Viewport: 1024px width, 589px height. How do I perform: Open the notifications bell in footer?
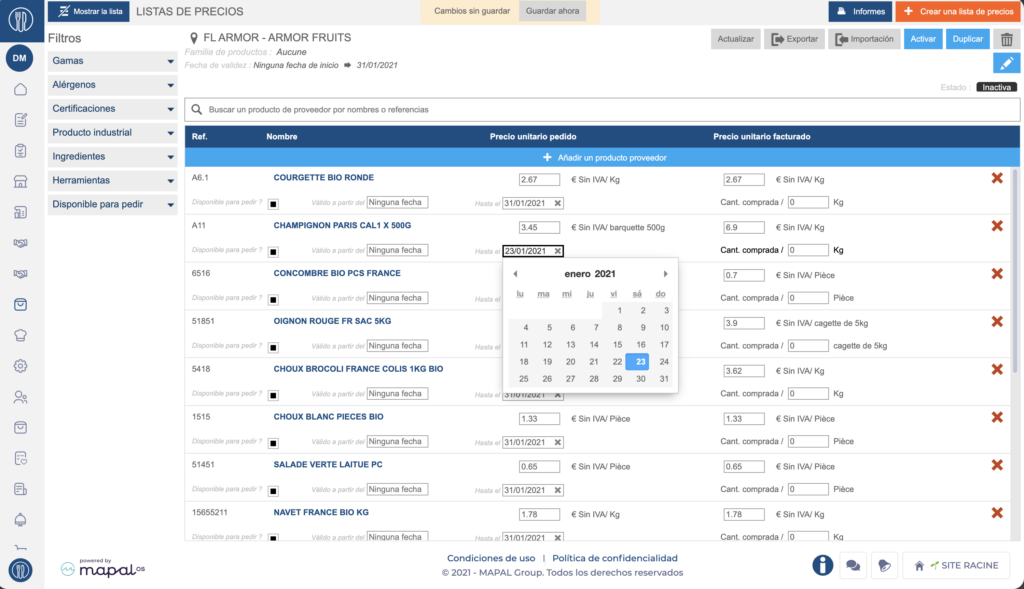(x=884, y=565)
